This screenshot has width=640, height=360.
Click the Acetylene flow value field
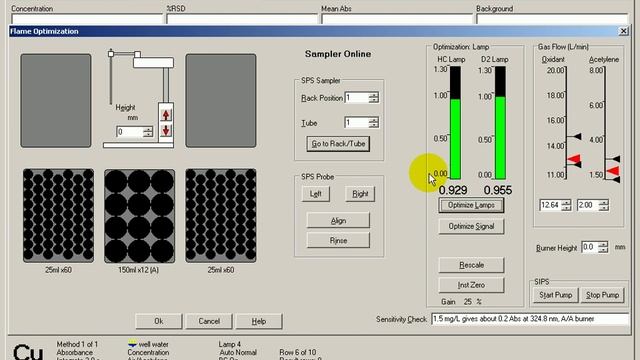(587, 205)
